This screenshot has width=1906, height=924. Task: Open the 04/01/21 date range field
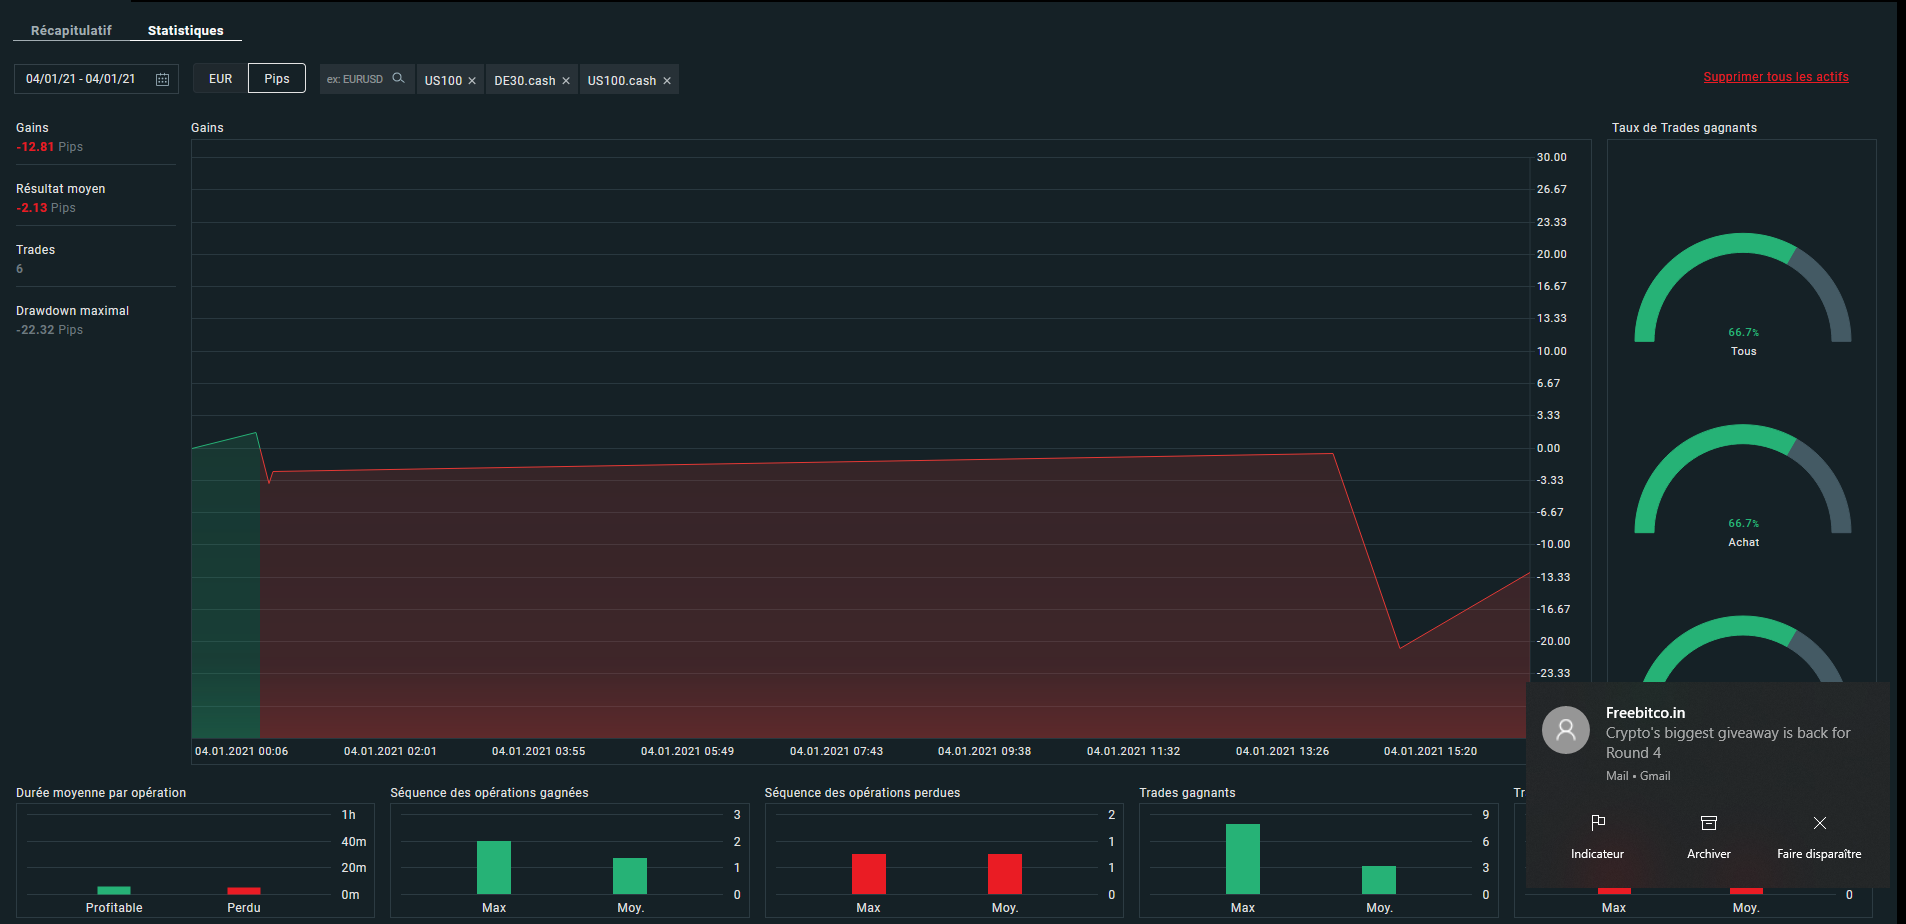tap(81, 79)
